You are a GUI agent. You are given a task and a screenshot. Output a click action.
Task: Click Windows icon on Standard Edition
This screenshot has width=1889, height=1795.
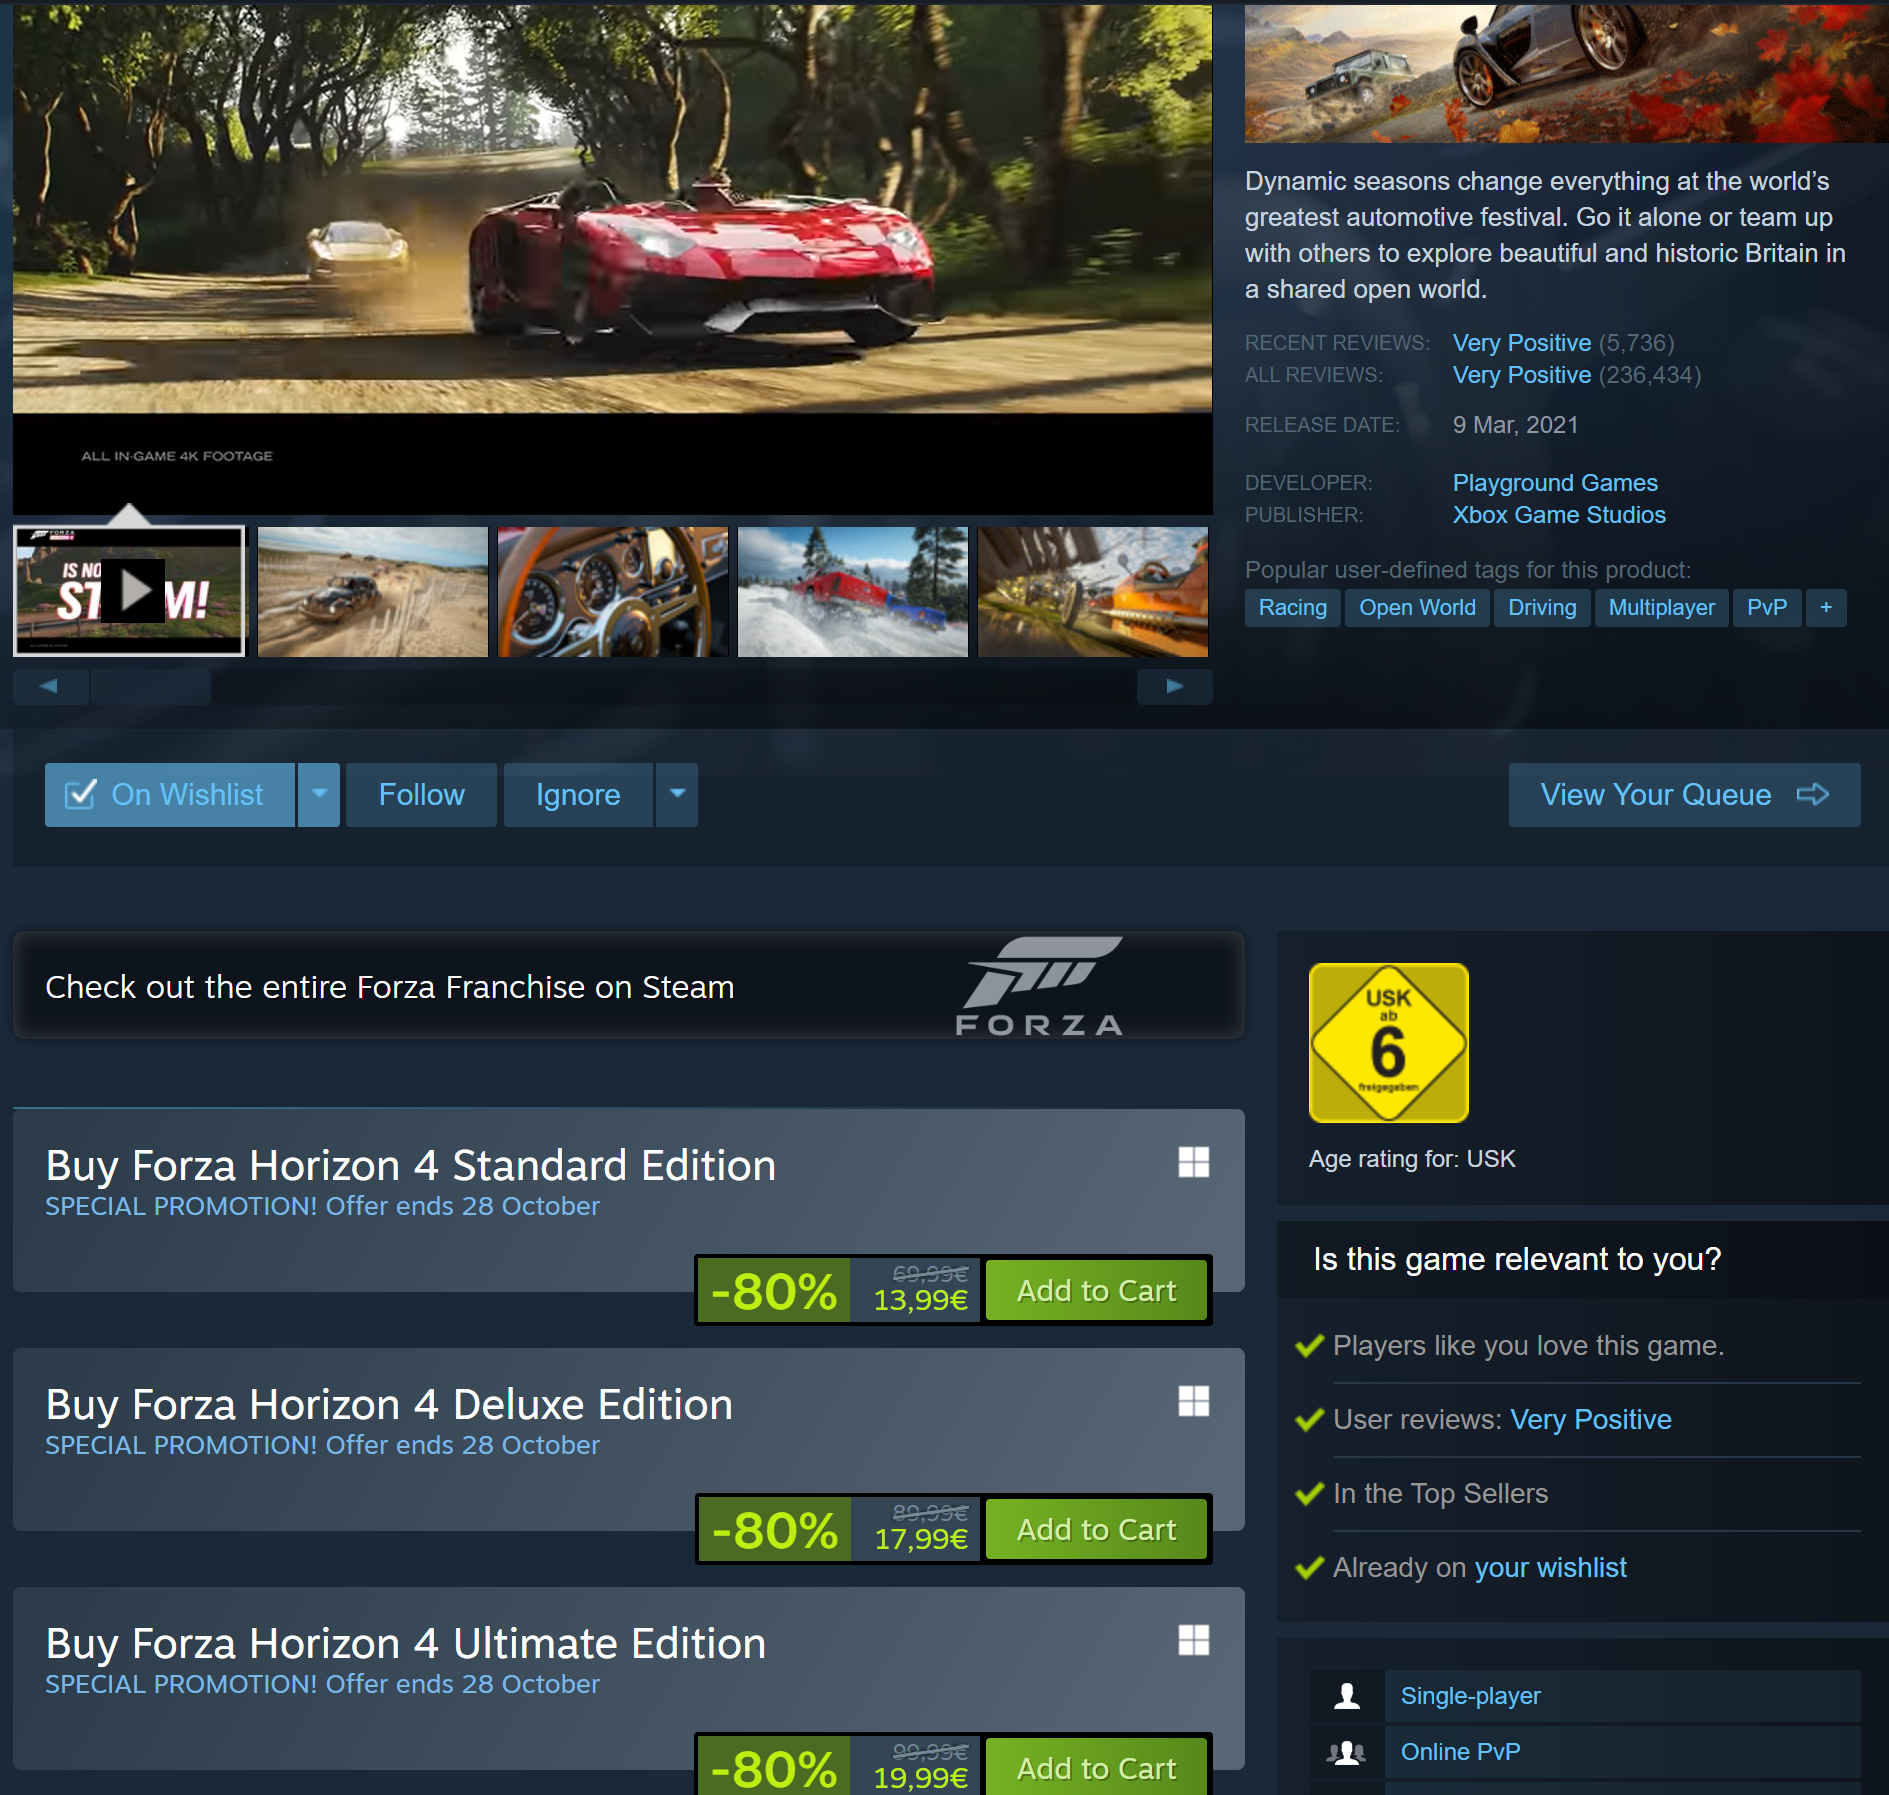pyautogui.click(x=1194, y=1162)
